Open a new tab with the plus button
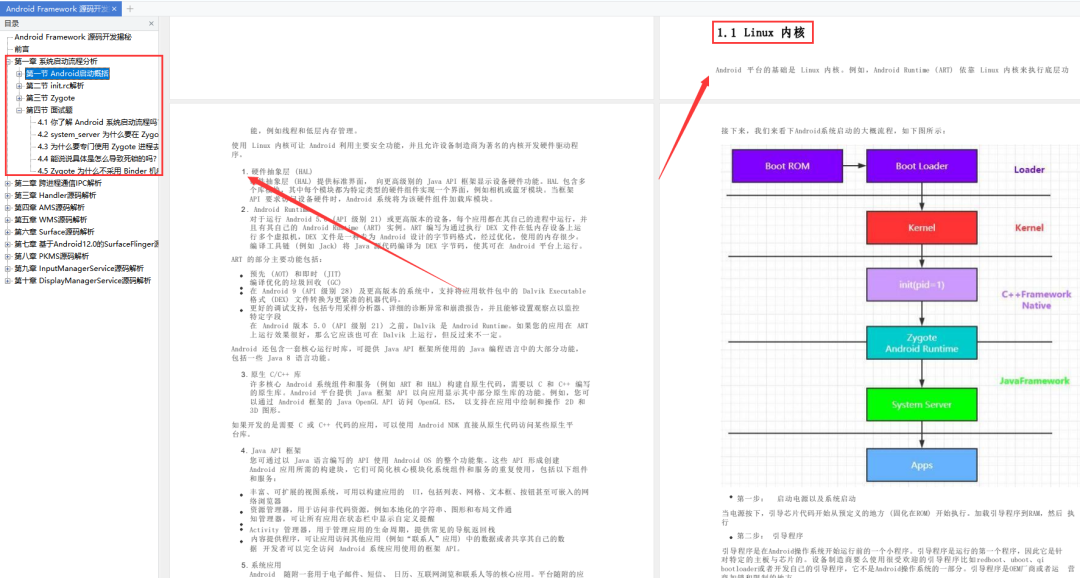 (130, 9)
